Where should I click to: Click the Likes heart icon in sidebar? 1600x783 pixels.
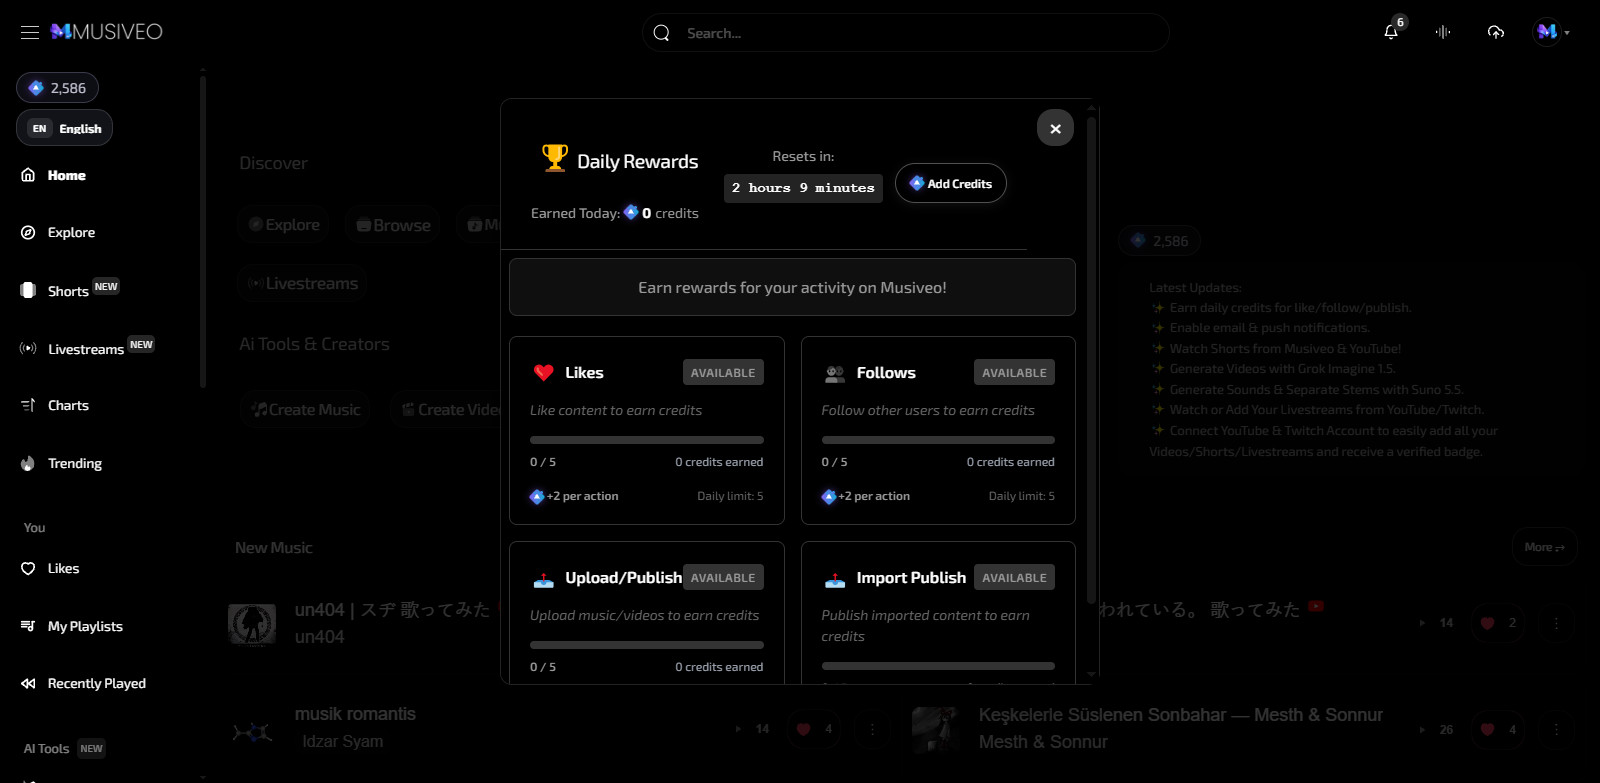pos(28,568)
